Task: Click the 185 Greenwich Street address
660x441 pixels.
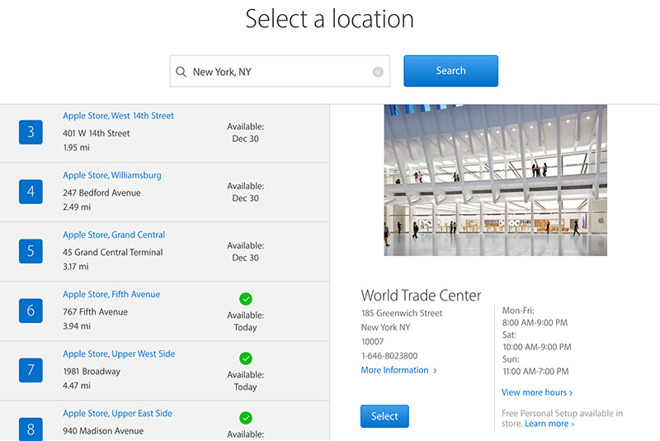Action: (x=402, y=313)
